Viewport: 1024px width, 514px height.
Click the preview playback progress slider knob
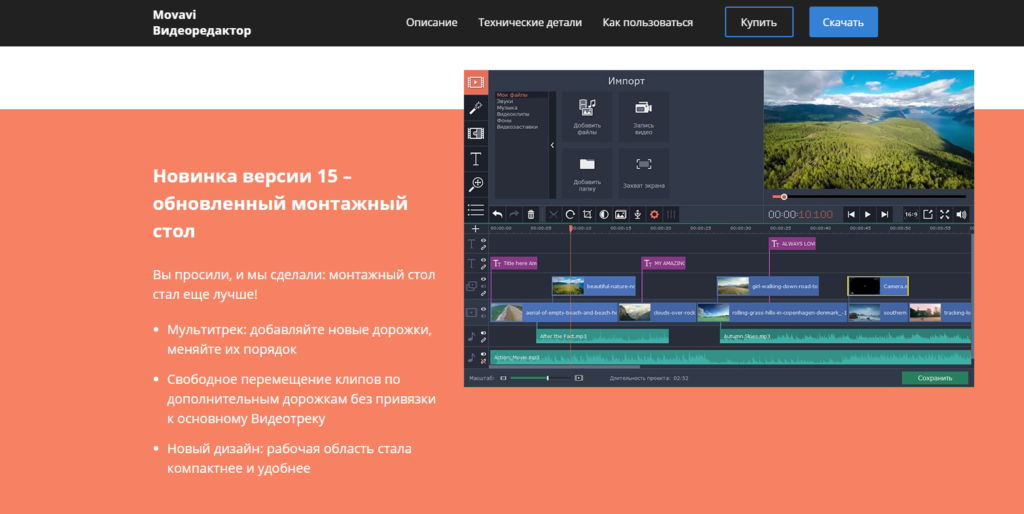tap(784, 197)
